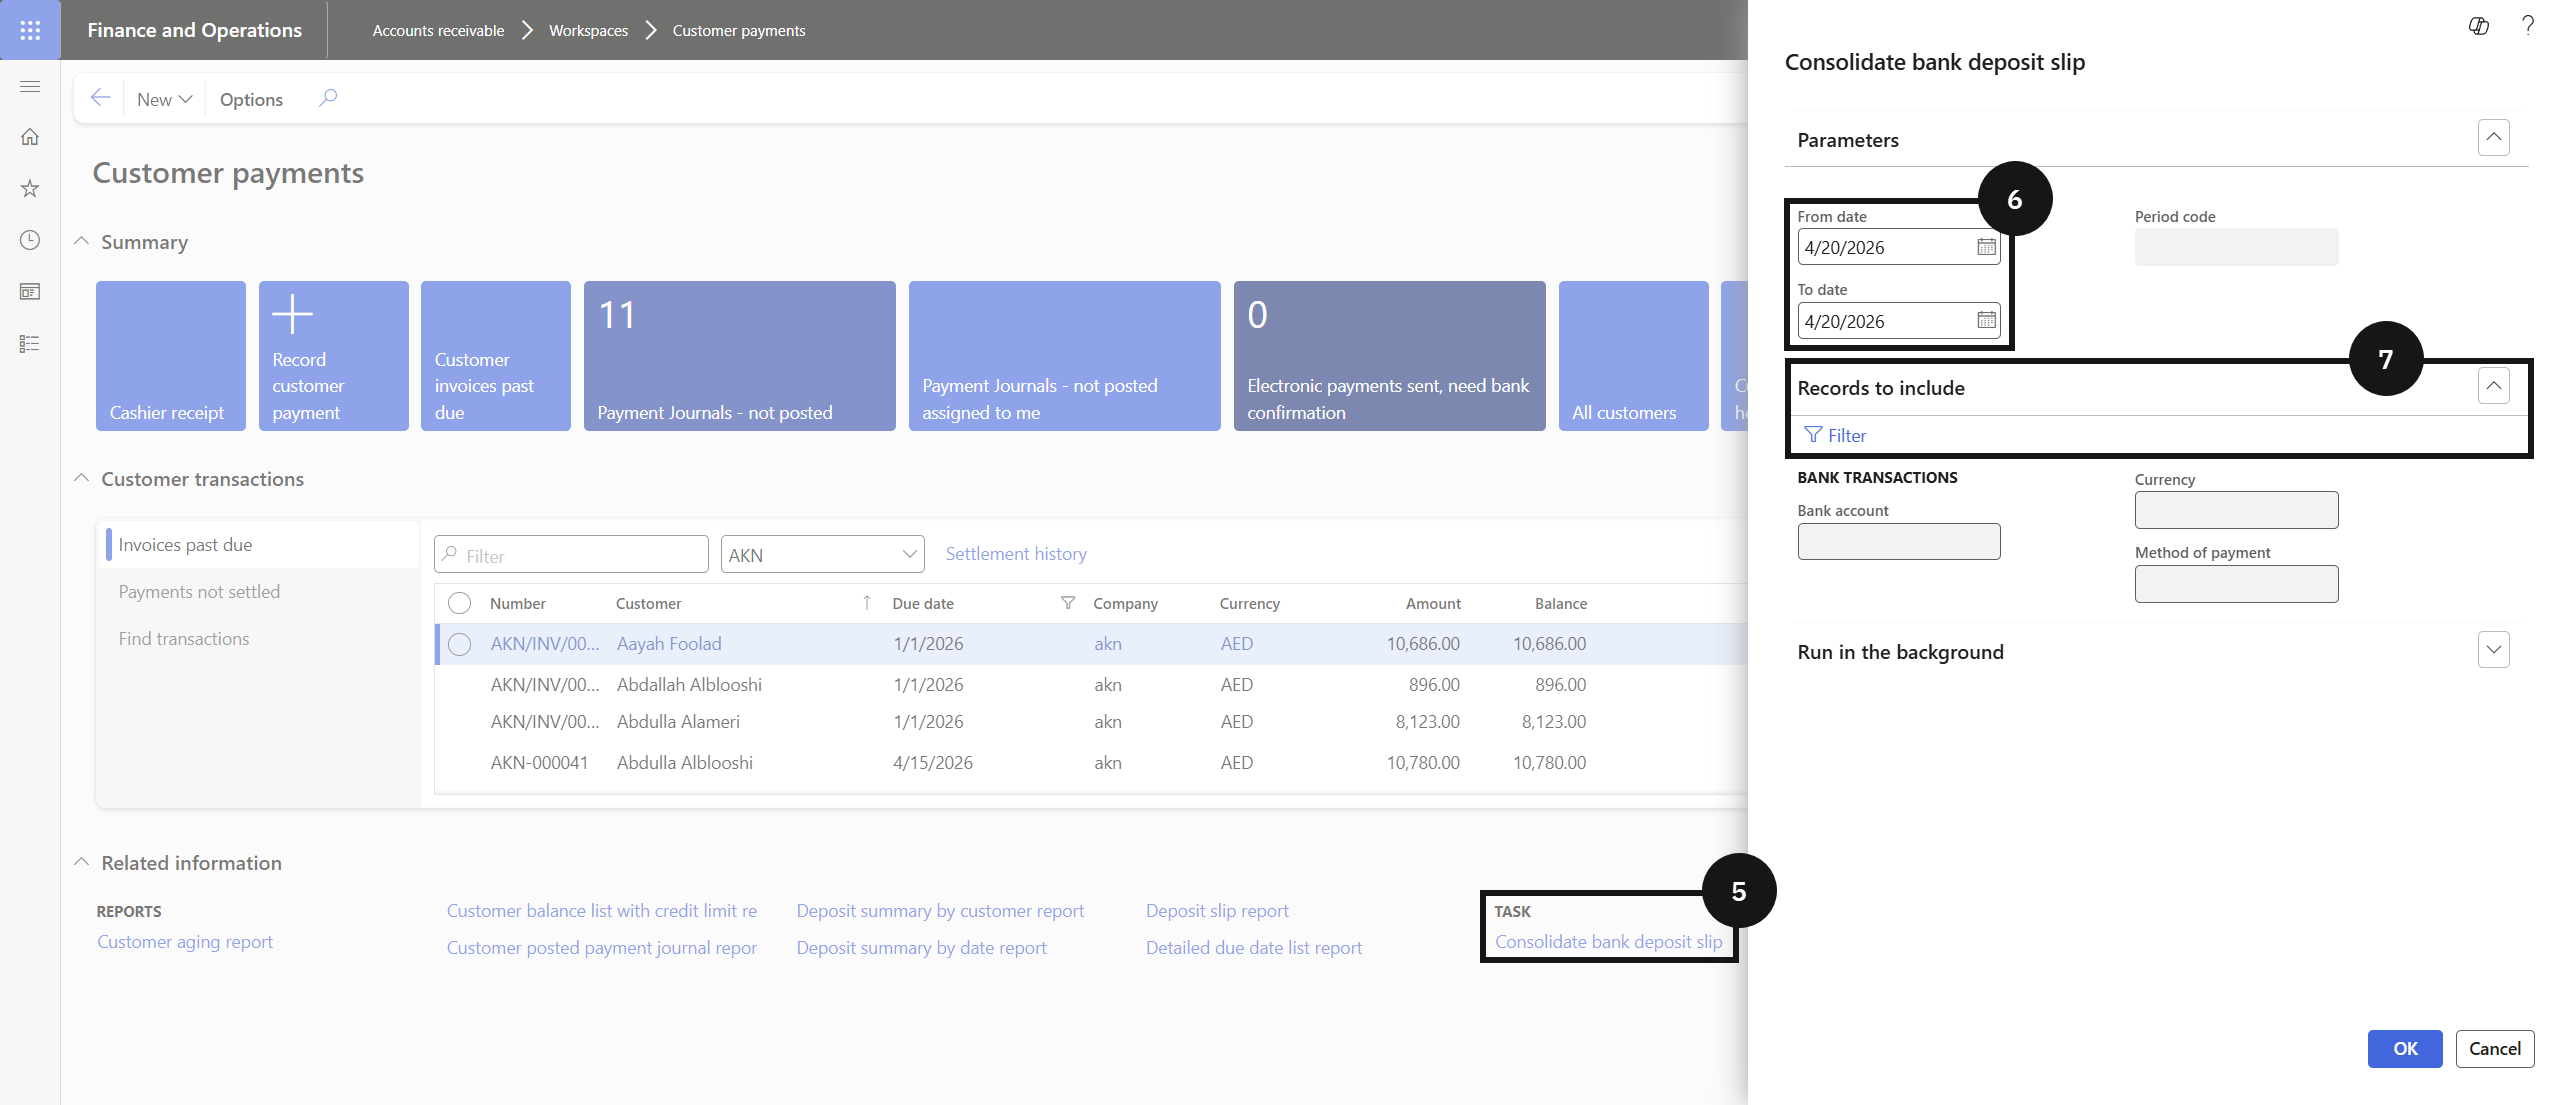Click the Period code field

pos(2236,247)
